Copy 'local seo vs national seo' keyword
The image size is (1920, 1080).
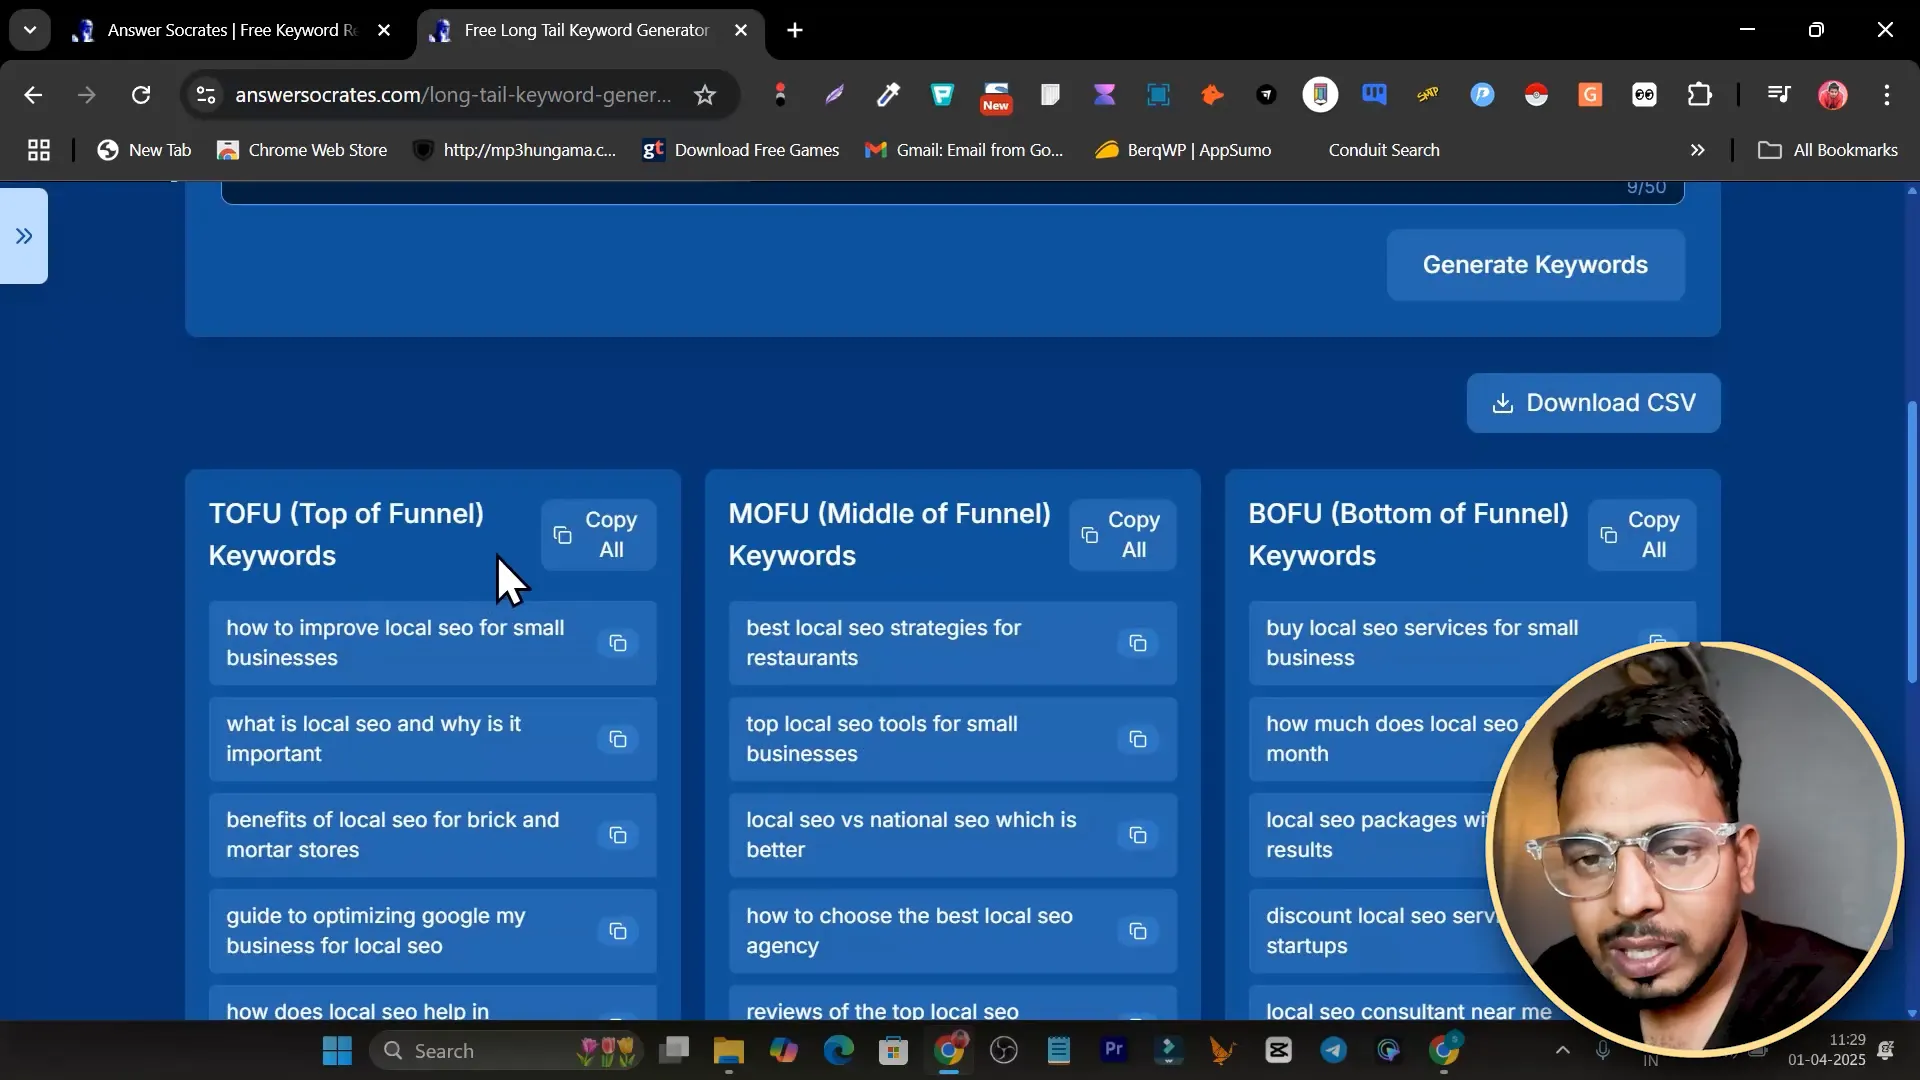point(1138,835)
